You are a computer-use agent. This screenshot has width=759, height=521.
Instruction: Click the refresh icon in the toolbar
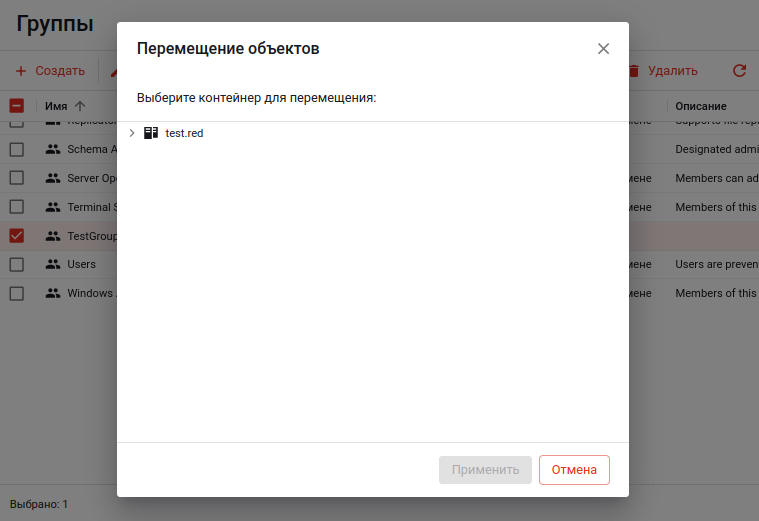(x=739, y=71)
